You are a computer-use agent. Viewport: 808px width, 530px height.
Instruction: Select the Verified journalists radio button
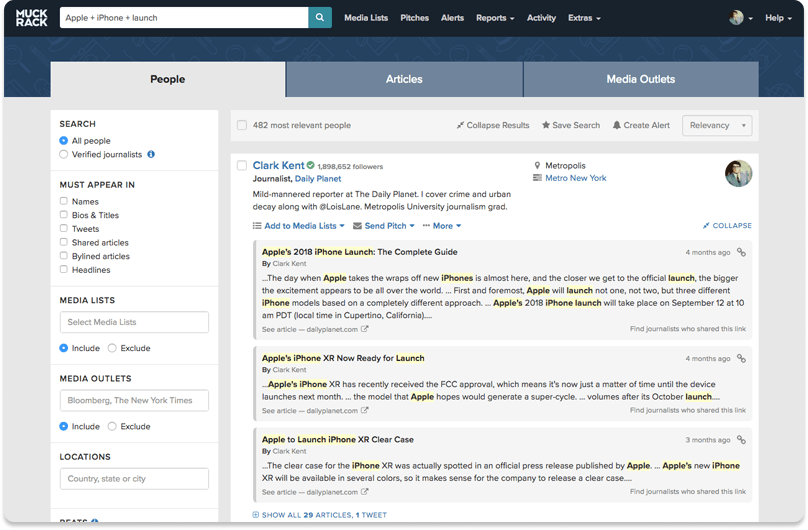[x=64, y=155]
